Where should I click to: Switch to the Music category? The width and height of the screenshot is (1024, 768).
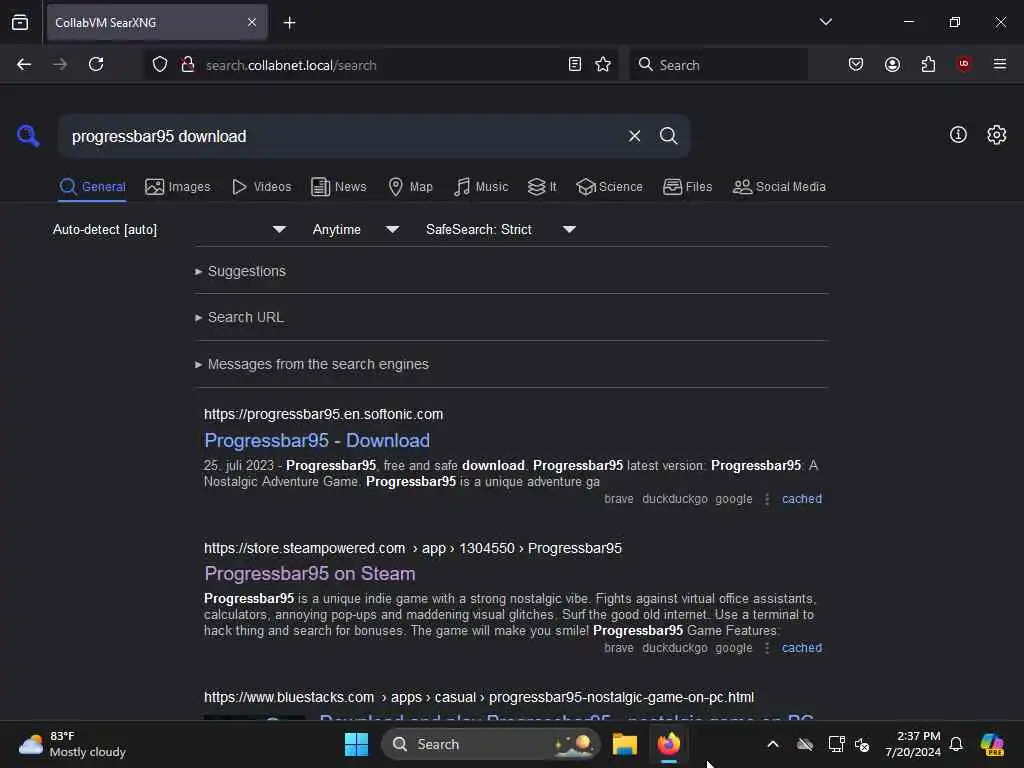481,187
